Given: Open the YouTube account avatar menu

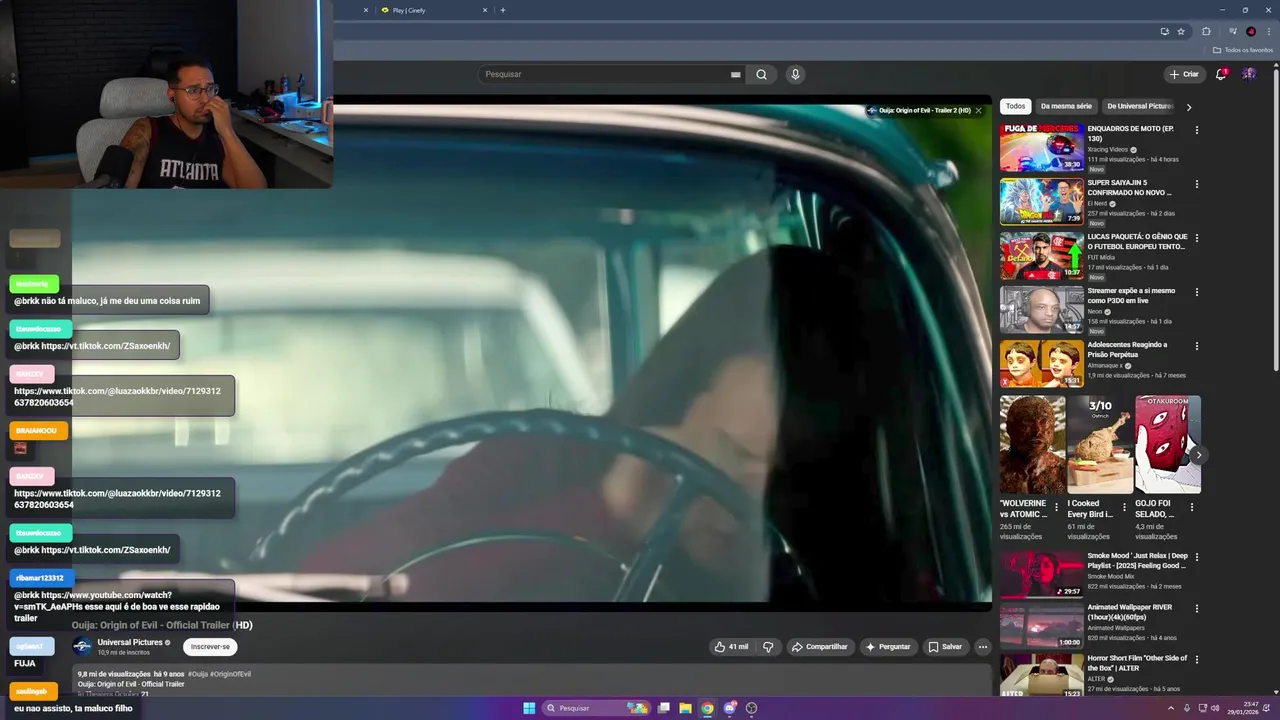Looking at the screenshot, I should (1249, 74).
